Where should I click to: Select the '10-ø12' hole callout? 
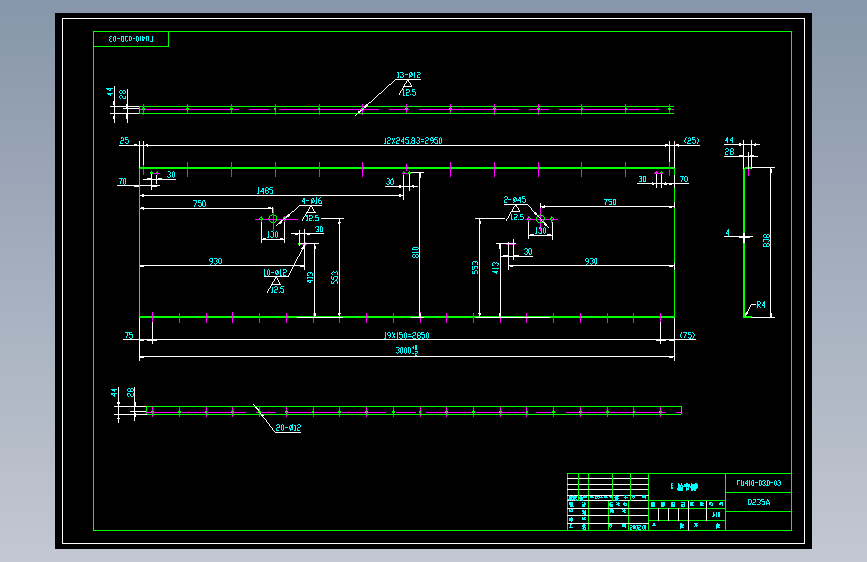(x=275, y=272)
